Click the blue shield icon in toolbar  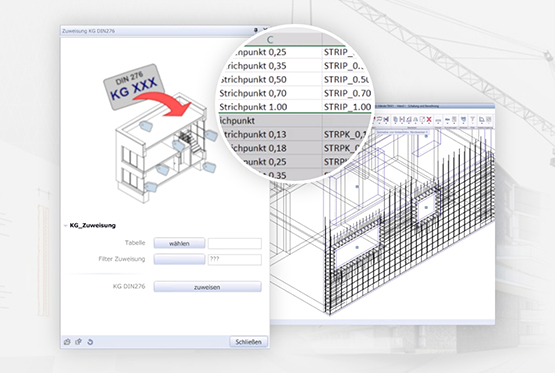pyautogui.click(x=463, y=119)
